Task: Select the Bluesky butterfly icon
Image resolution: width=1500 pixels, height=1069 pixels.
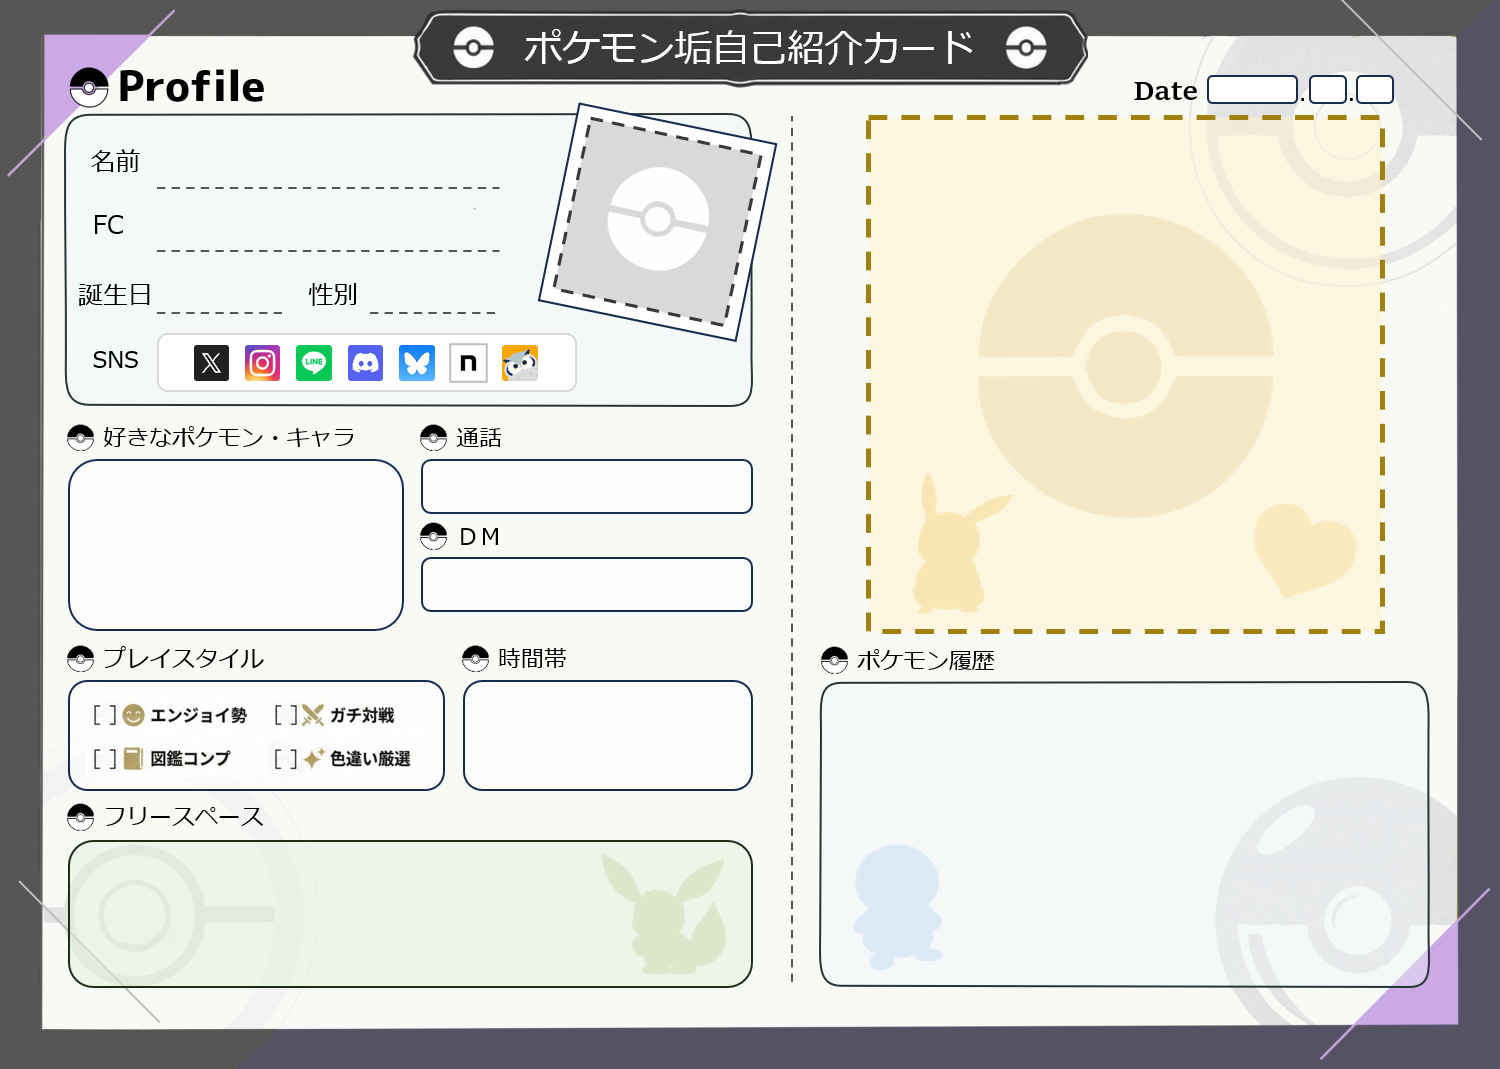Action: pyautogui.click(x=417, y=363)
